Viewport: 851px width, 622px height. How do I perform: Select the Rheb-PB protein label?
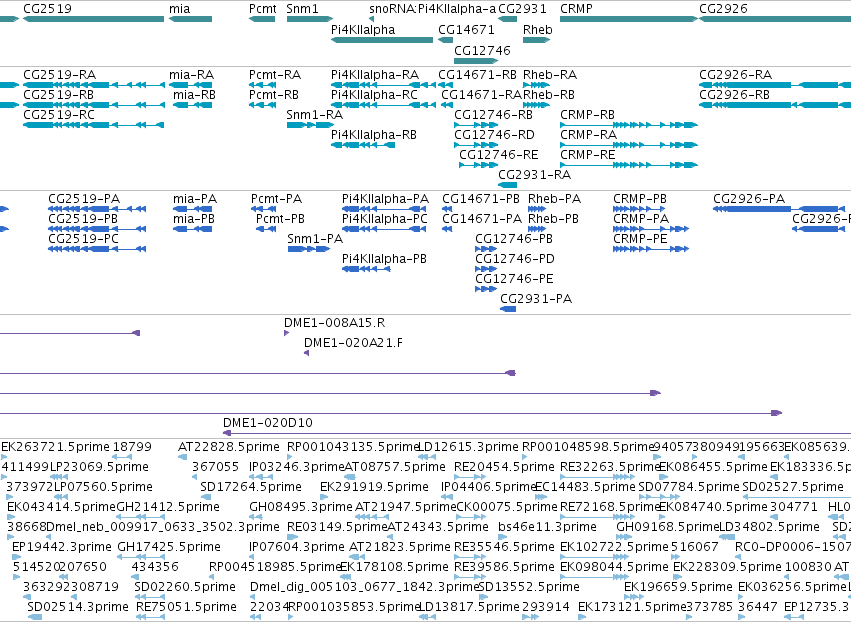point(554,219)
